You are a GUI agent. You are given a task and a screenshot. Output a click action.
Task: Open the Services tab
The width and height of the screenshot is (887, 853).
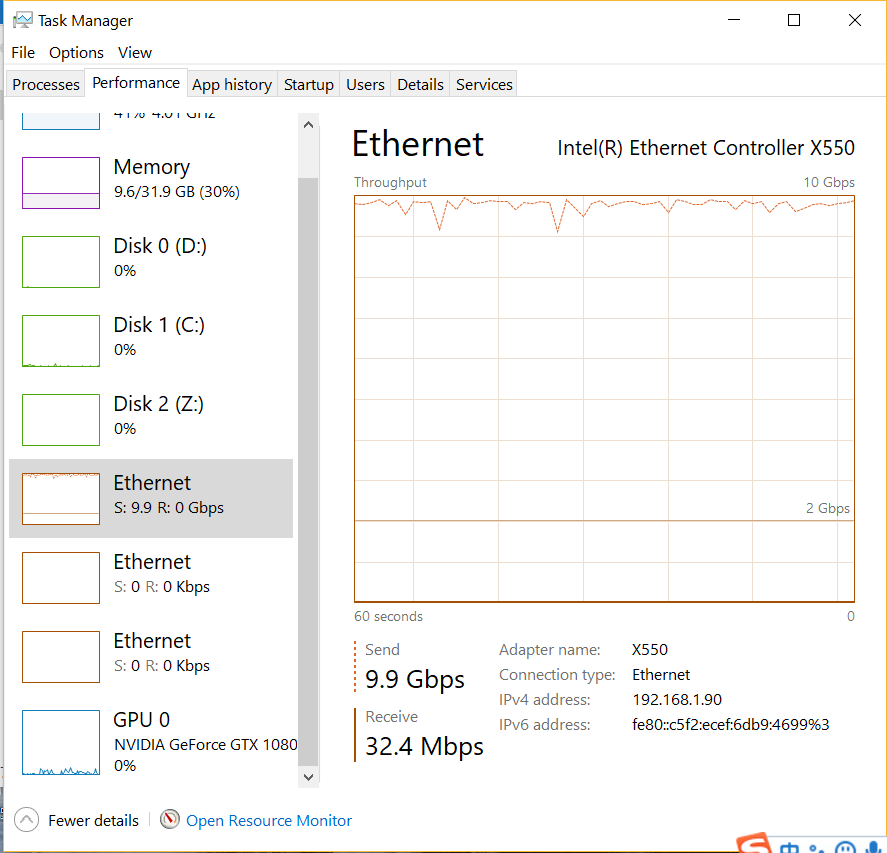[x=484, y=84]
